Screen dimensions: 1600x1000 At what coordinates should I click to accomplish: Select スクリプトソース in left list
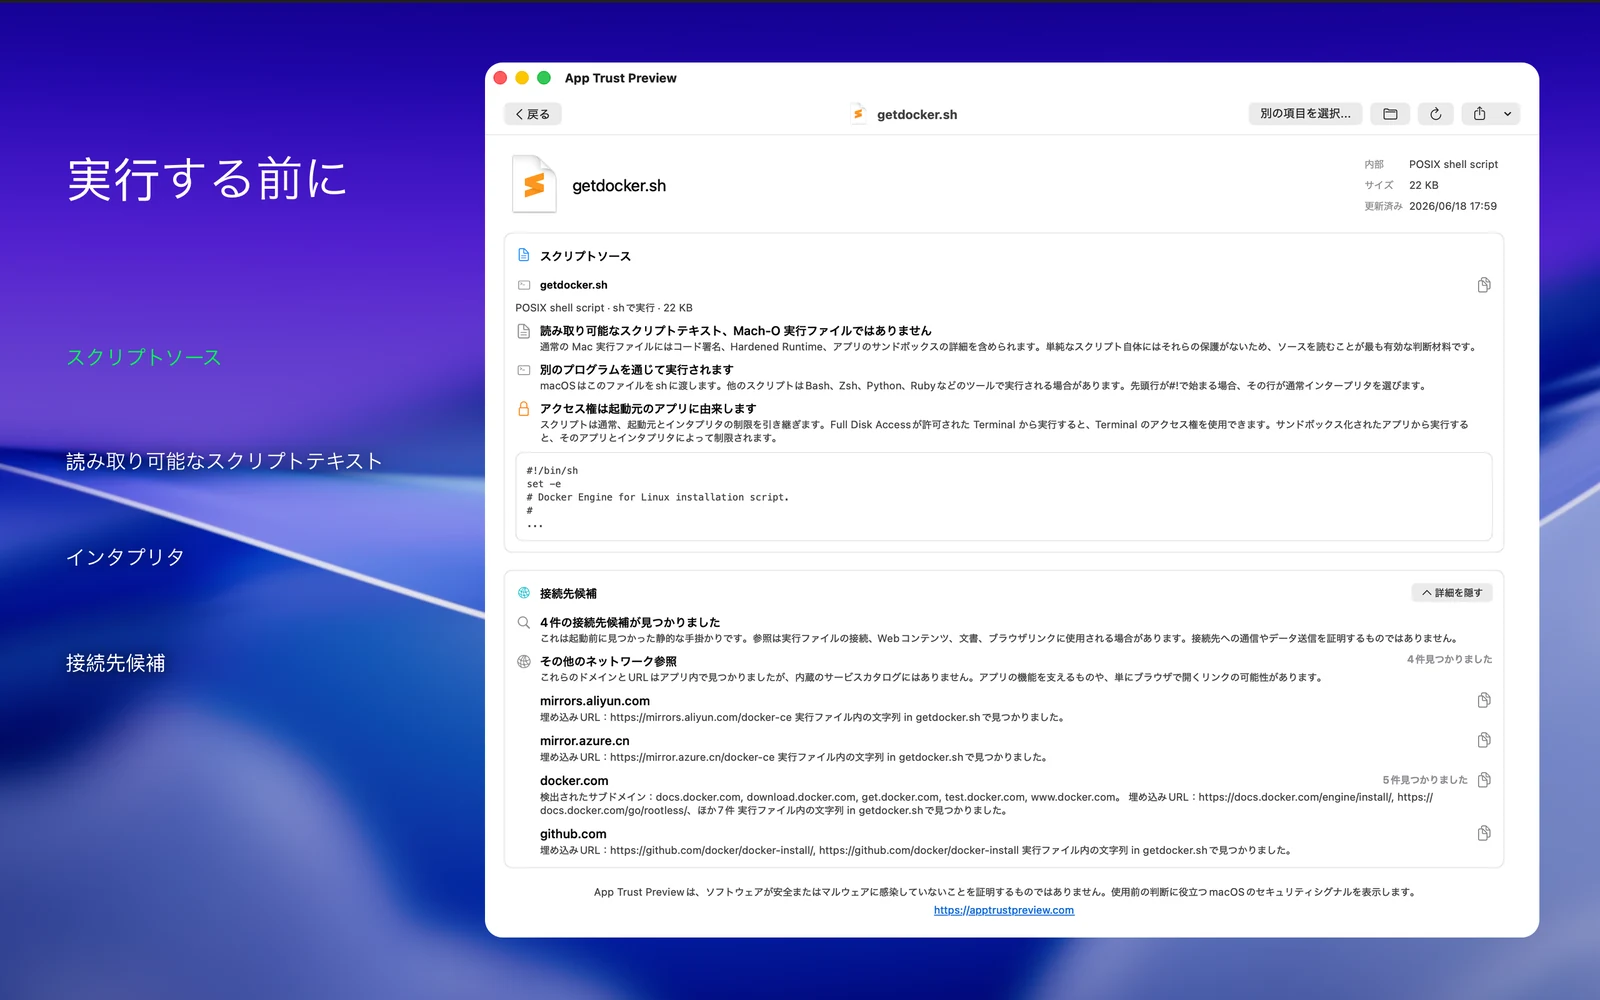[x=144, y=357]
